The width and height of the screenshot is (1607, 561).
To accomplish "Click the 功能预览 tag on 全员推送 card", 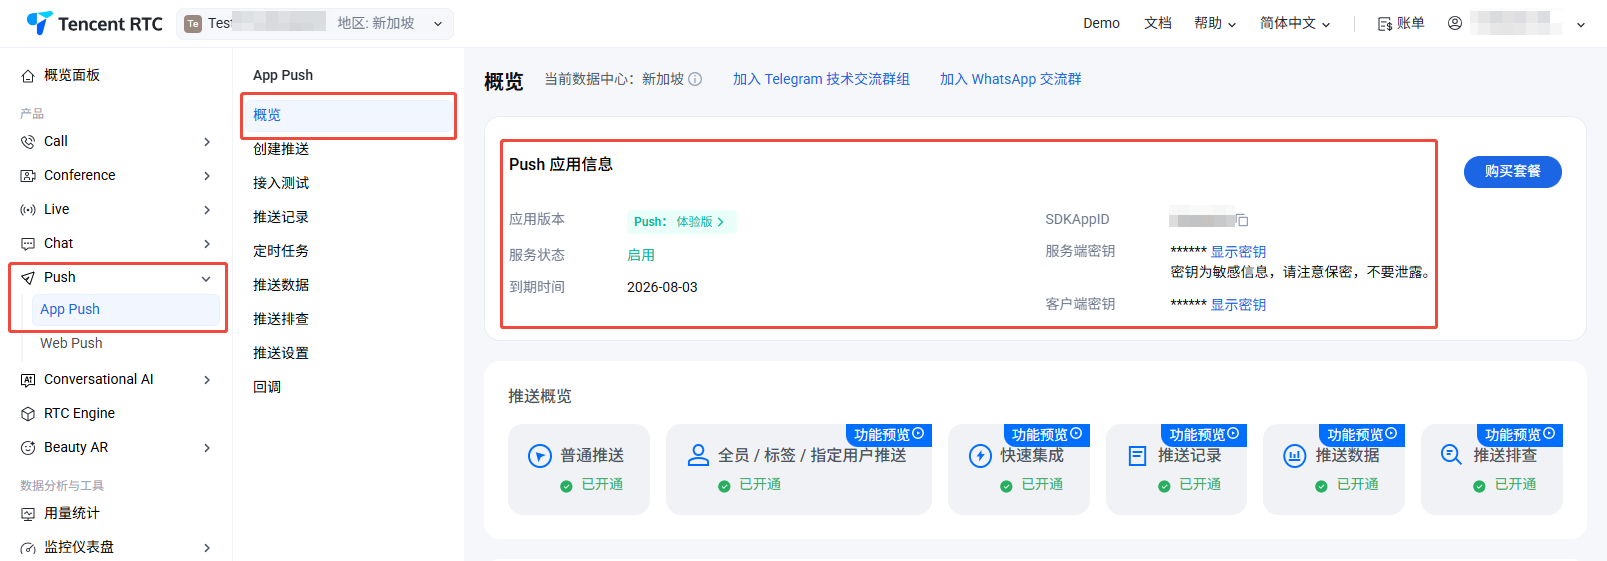I will [889, 435].
